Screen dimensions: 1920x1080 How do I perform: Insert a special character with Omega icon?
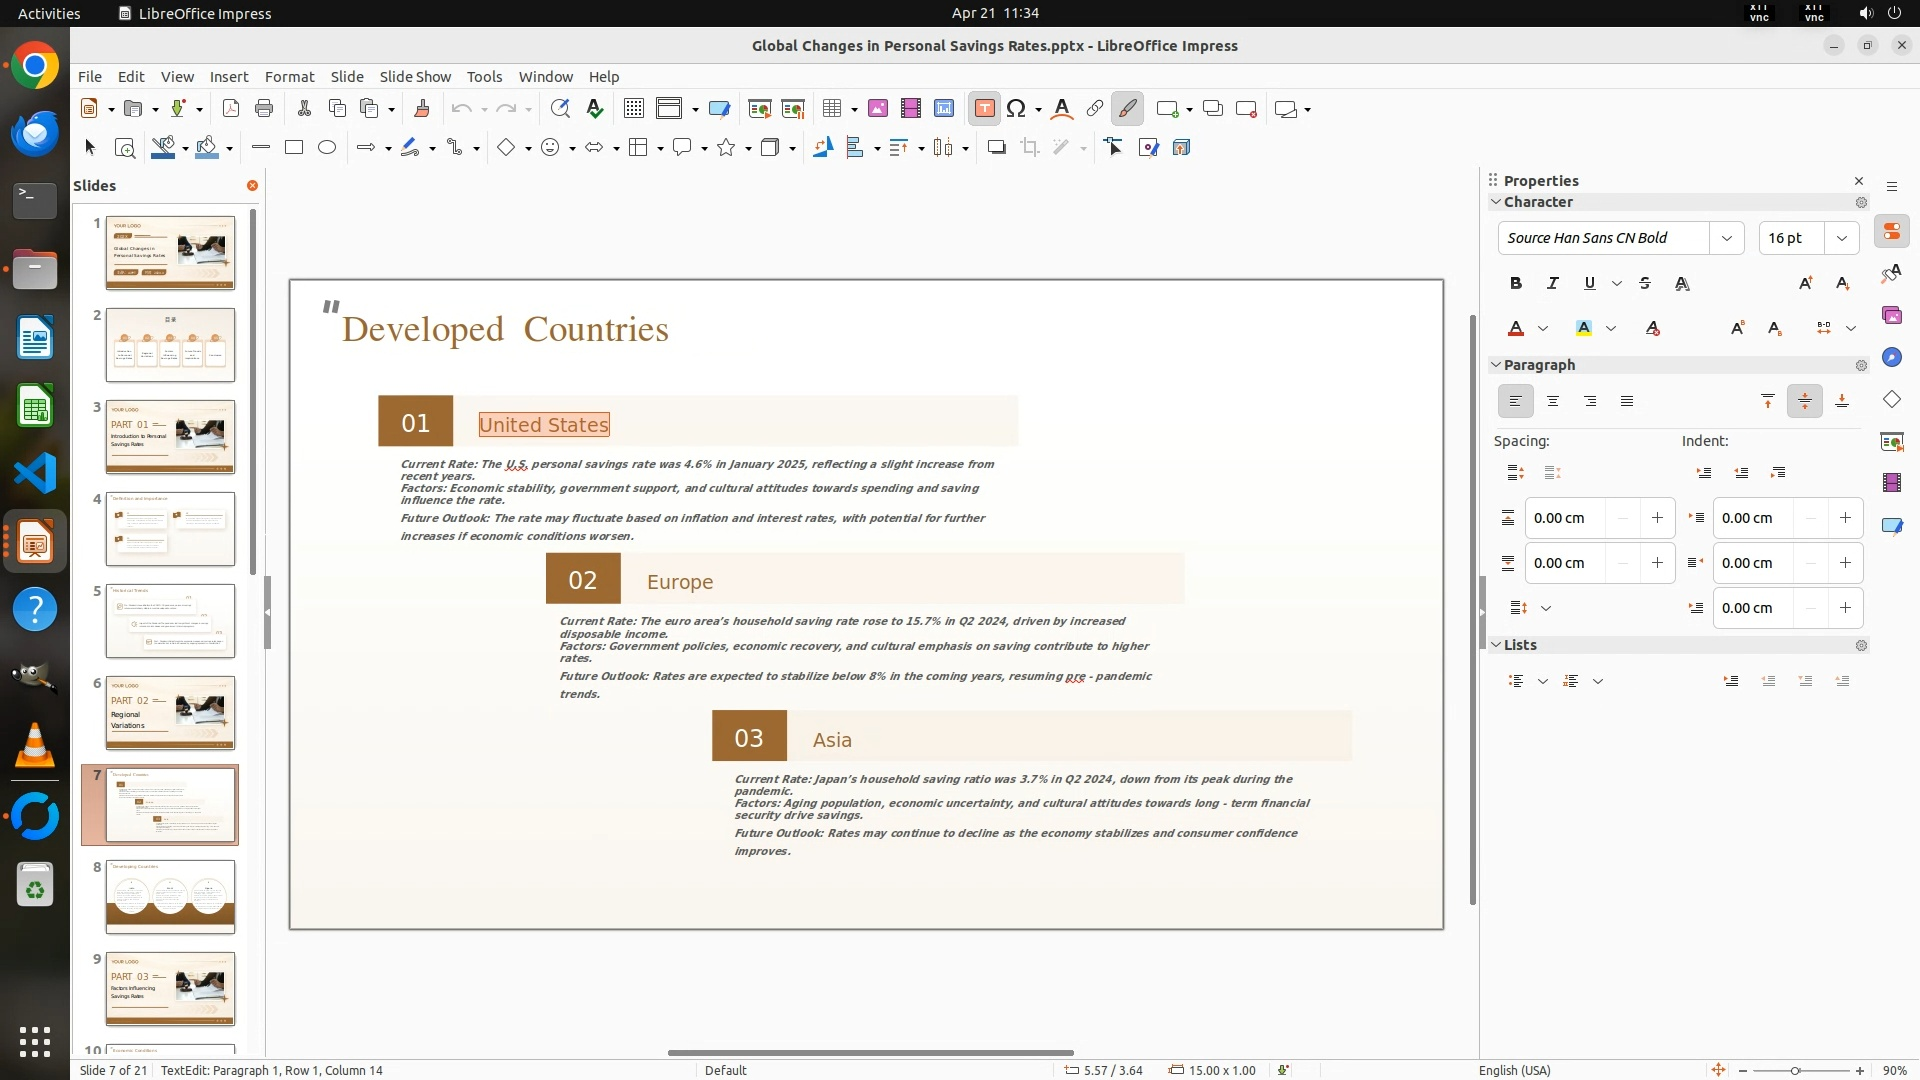pyautogui.click(x=1016, y=109)
